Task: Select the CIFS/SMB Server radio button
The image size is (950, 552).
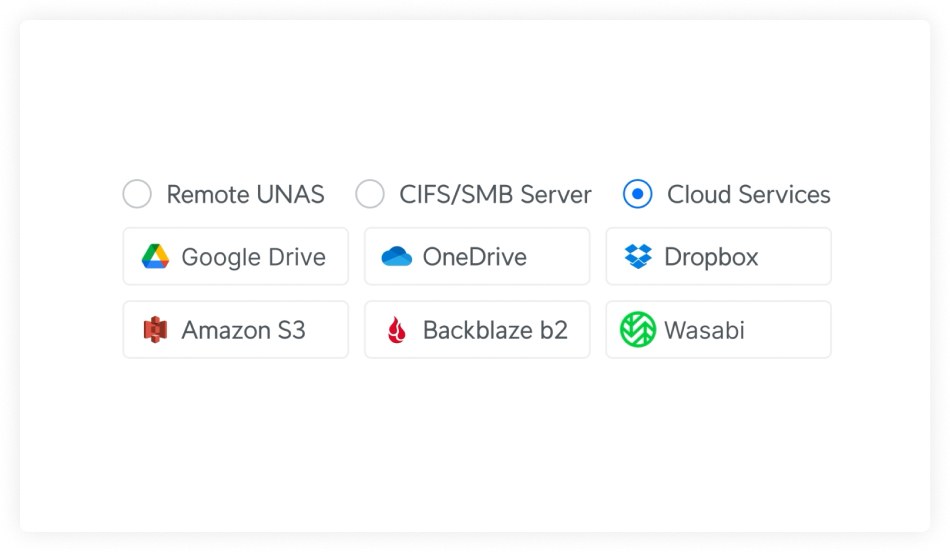Action: click(370, 194)
